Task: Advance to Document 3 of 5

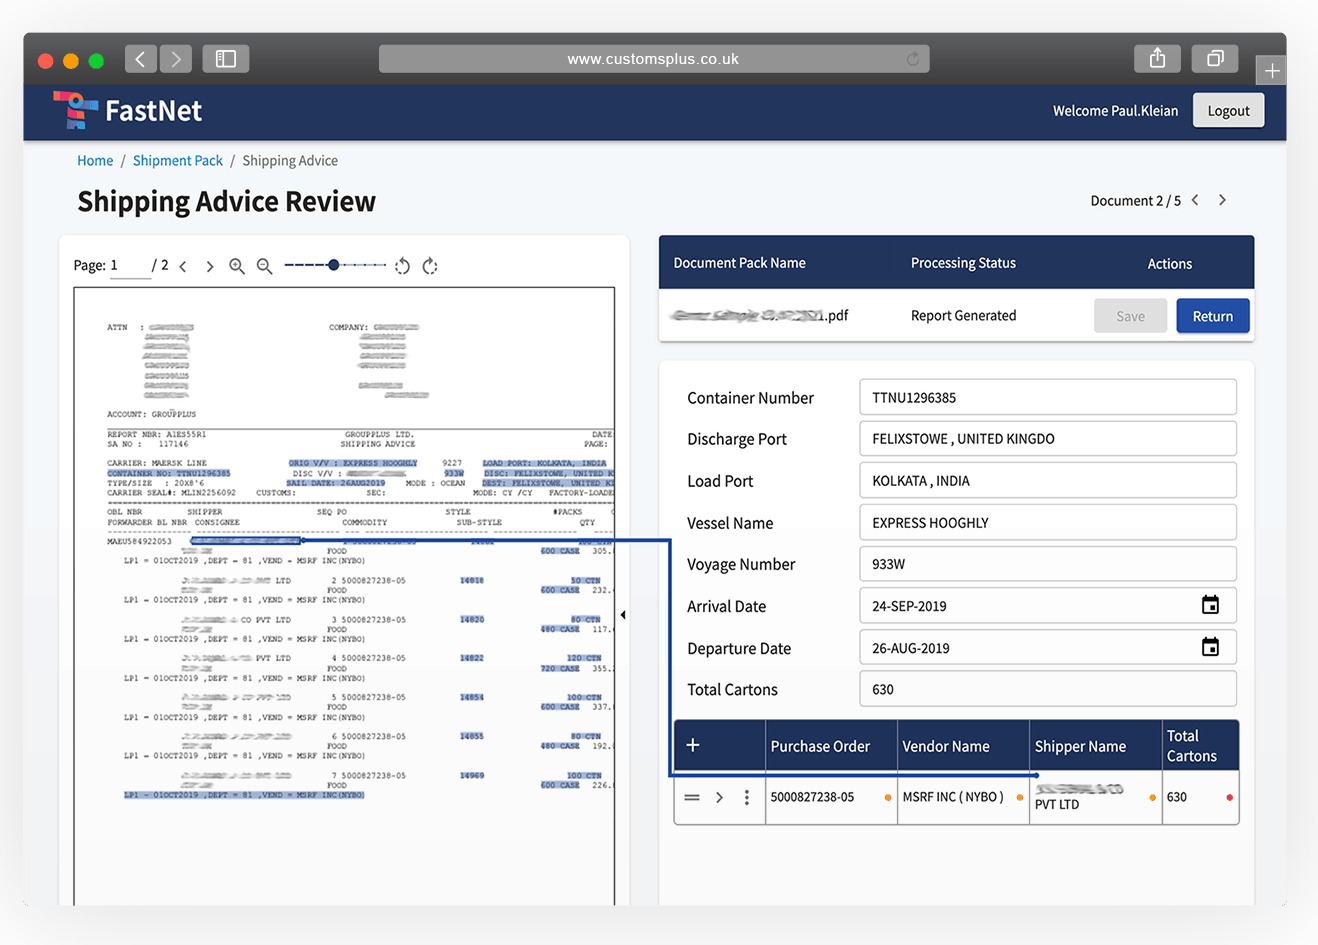Action: pyautogui.click(x=1222, y=200)
